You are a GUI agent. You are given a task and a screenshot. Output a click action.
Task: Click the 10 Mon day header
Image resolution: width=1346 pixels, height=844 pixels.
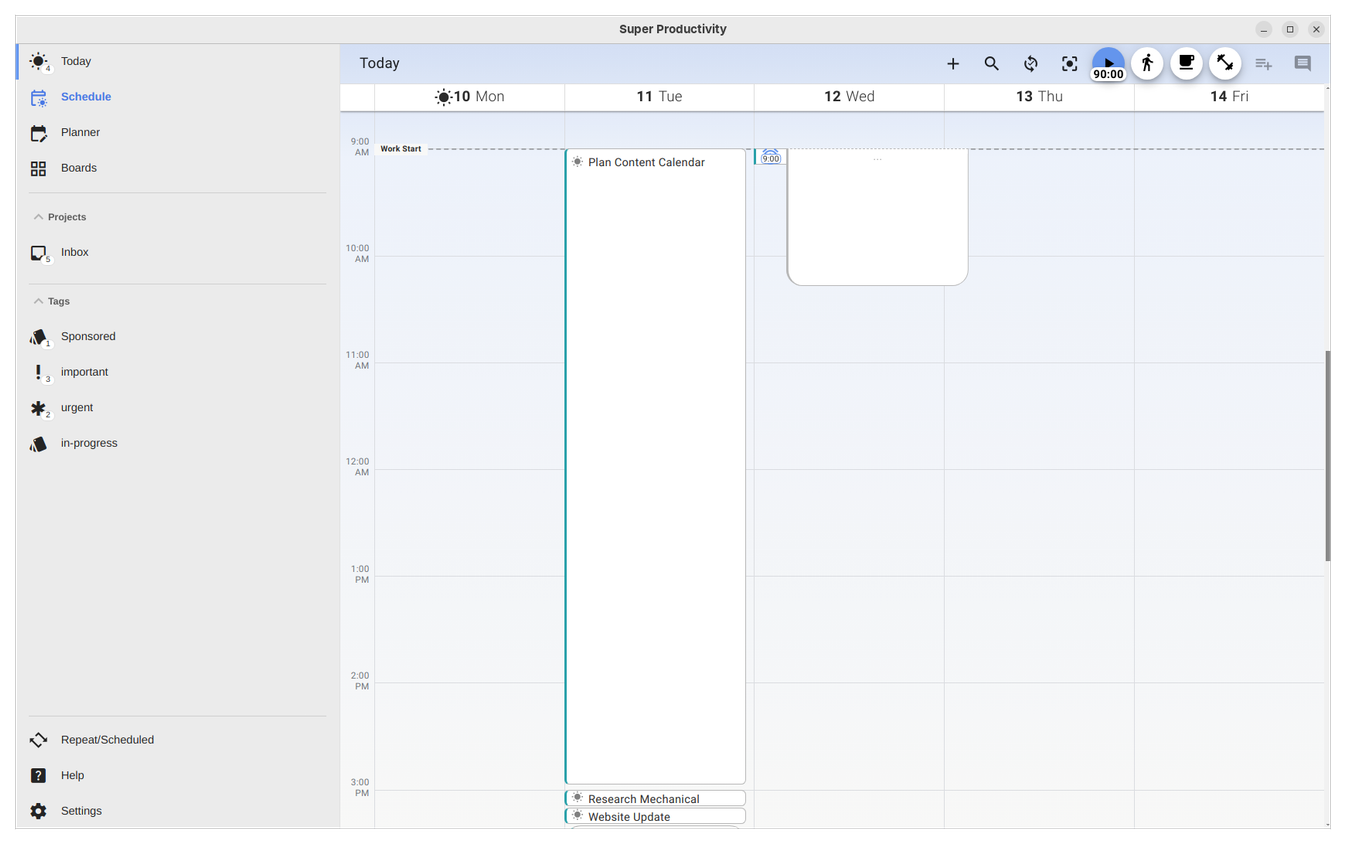(469, 96)
